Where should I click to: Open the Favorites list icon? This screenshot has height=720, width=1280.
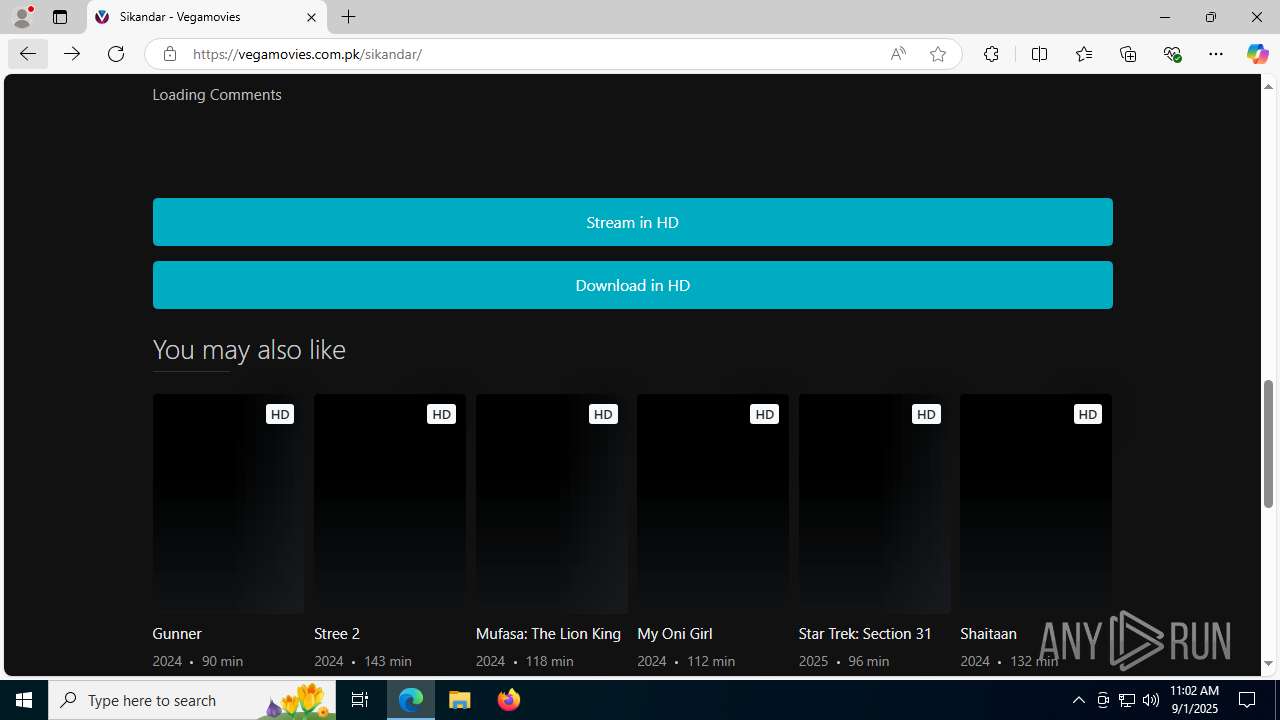(1084, 54)
